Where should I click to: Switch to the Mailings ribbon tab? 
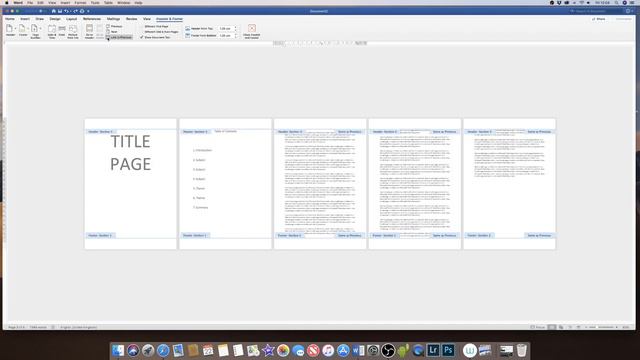tap(113, 19)
